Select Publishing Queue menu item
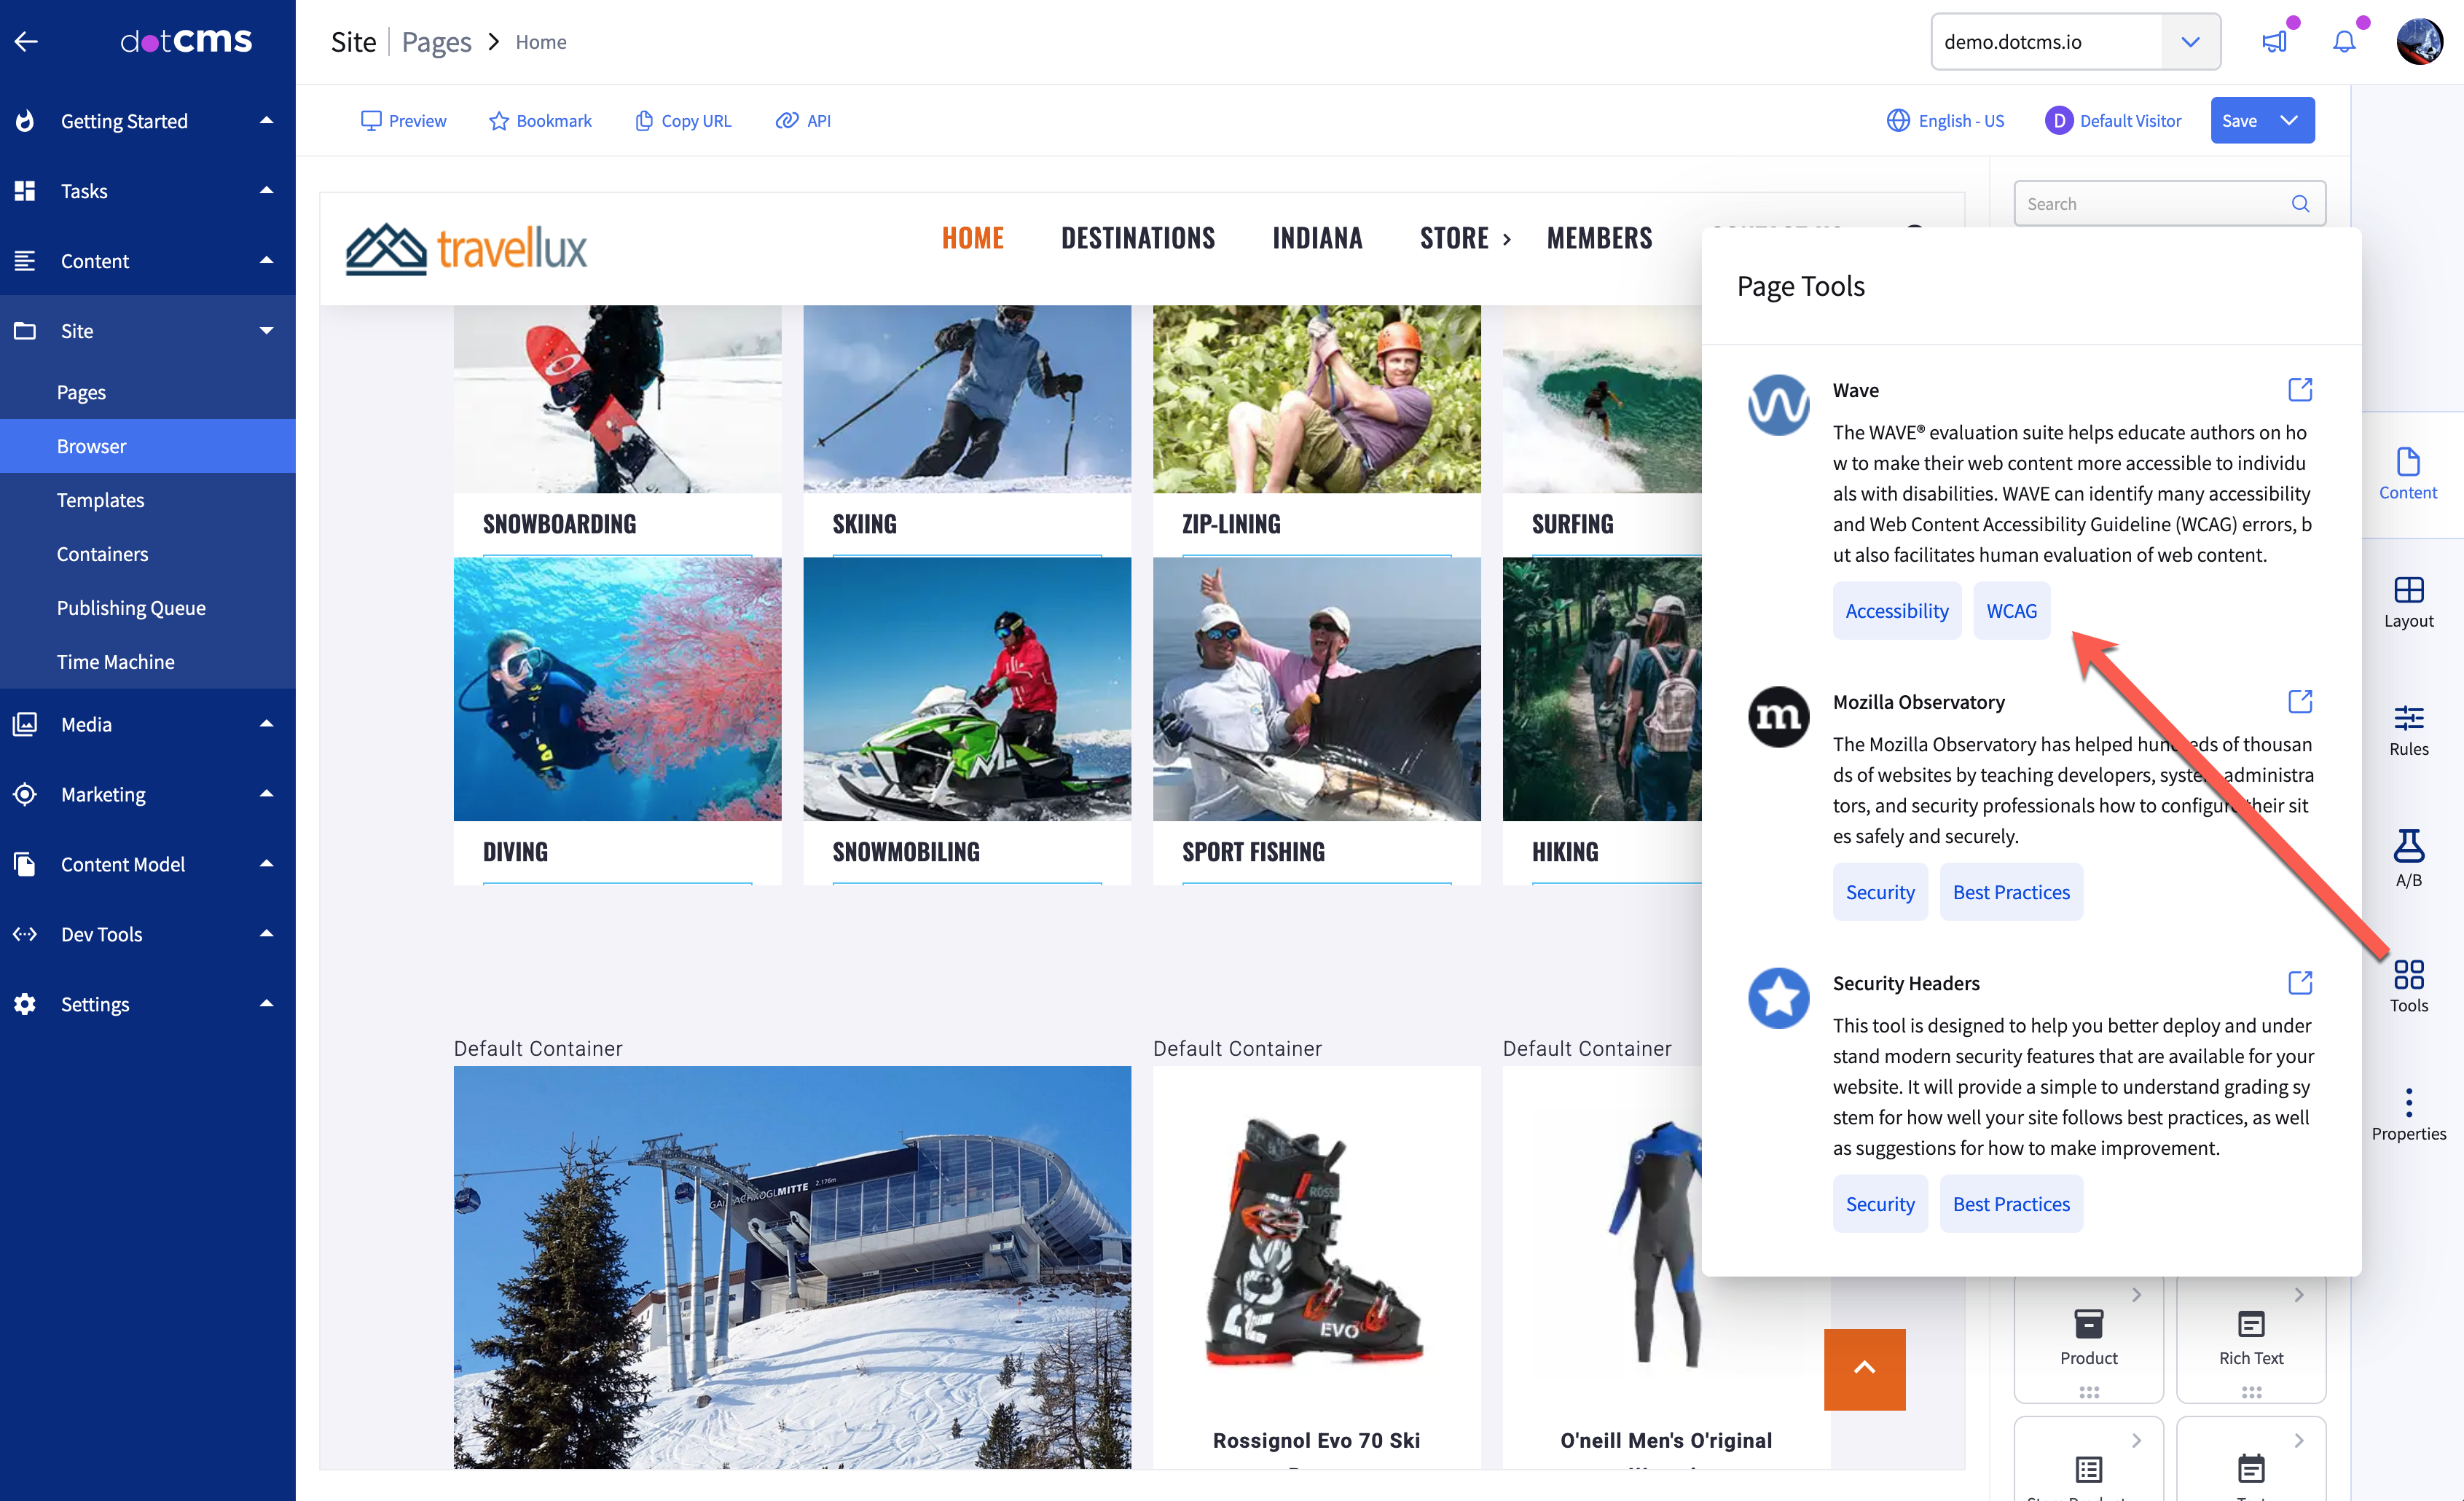The height and width of the screenshot is (1501, 2464). (131, 608)
